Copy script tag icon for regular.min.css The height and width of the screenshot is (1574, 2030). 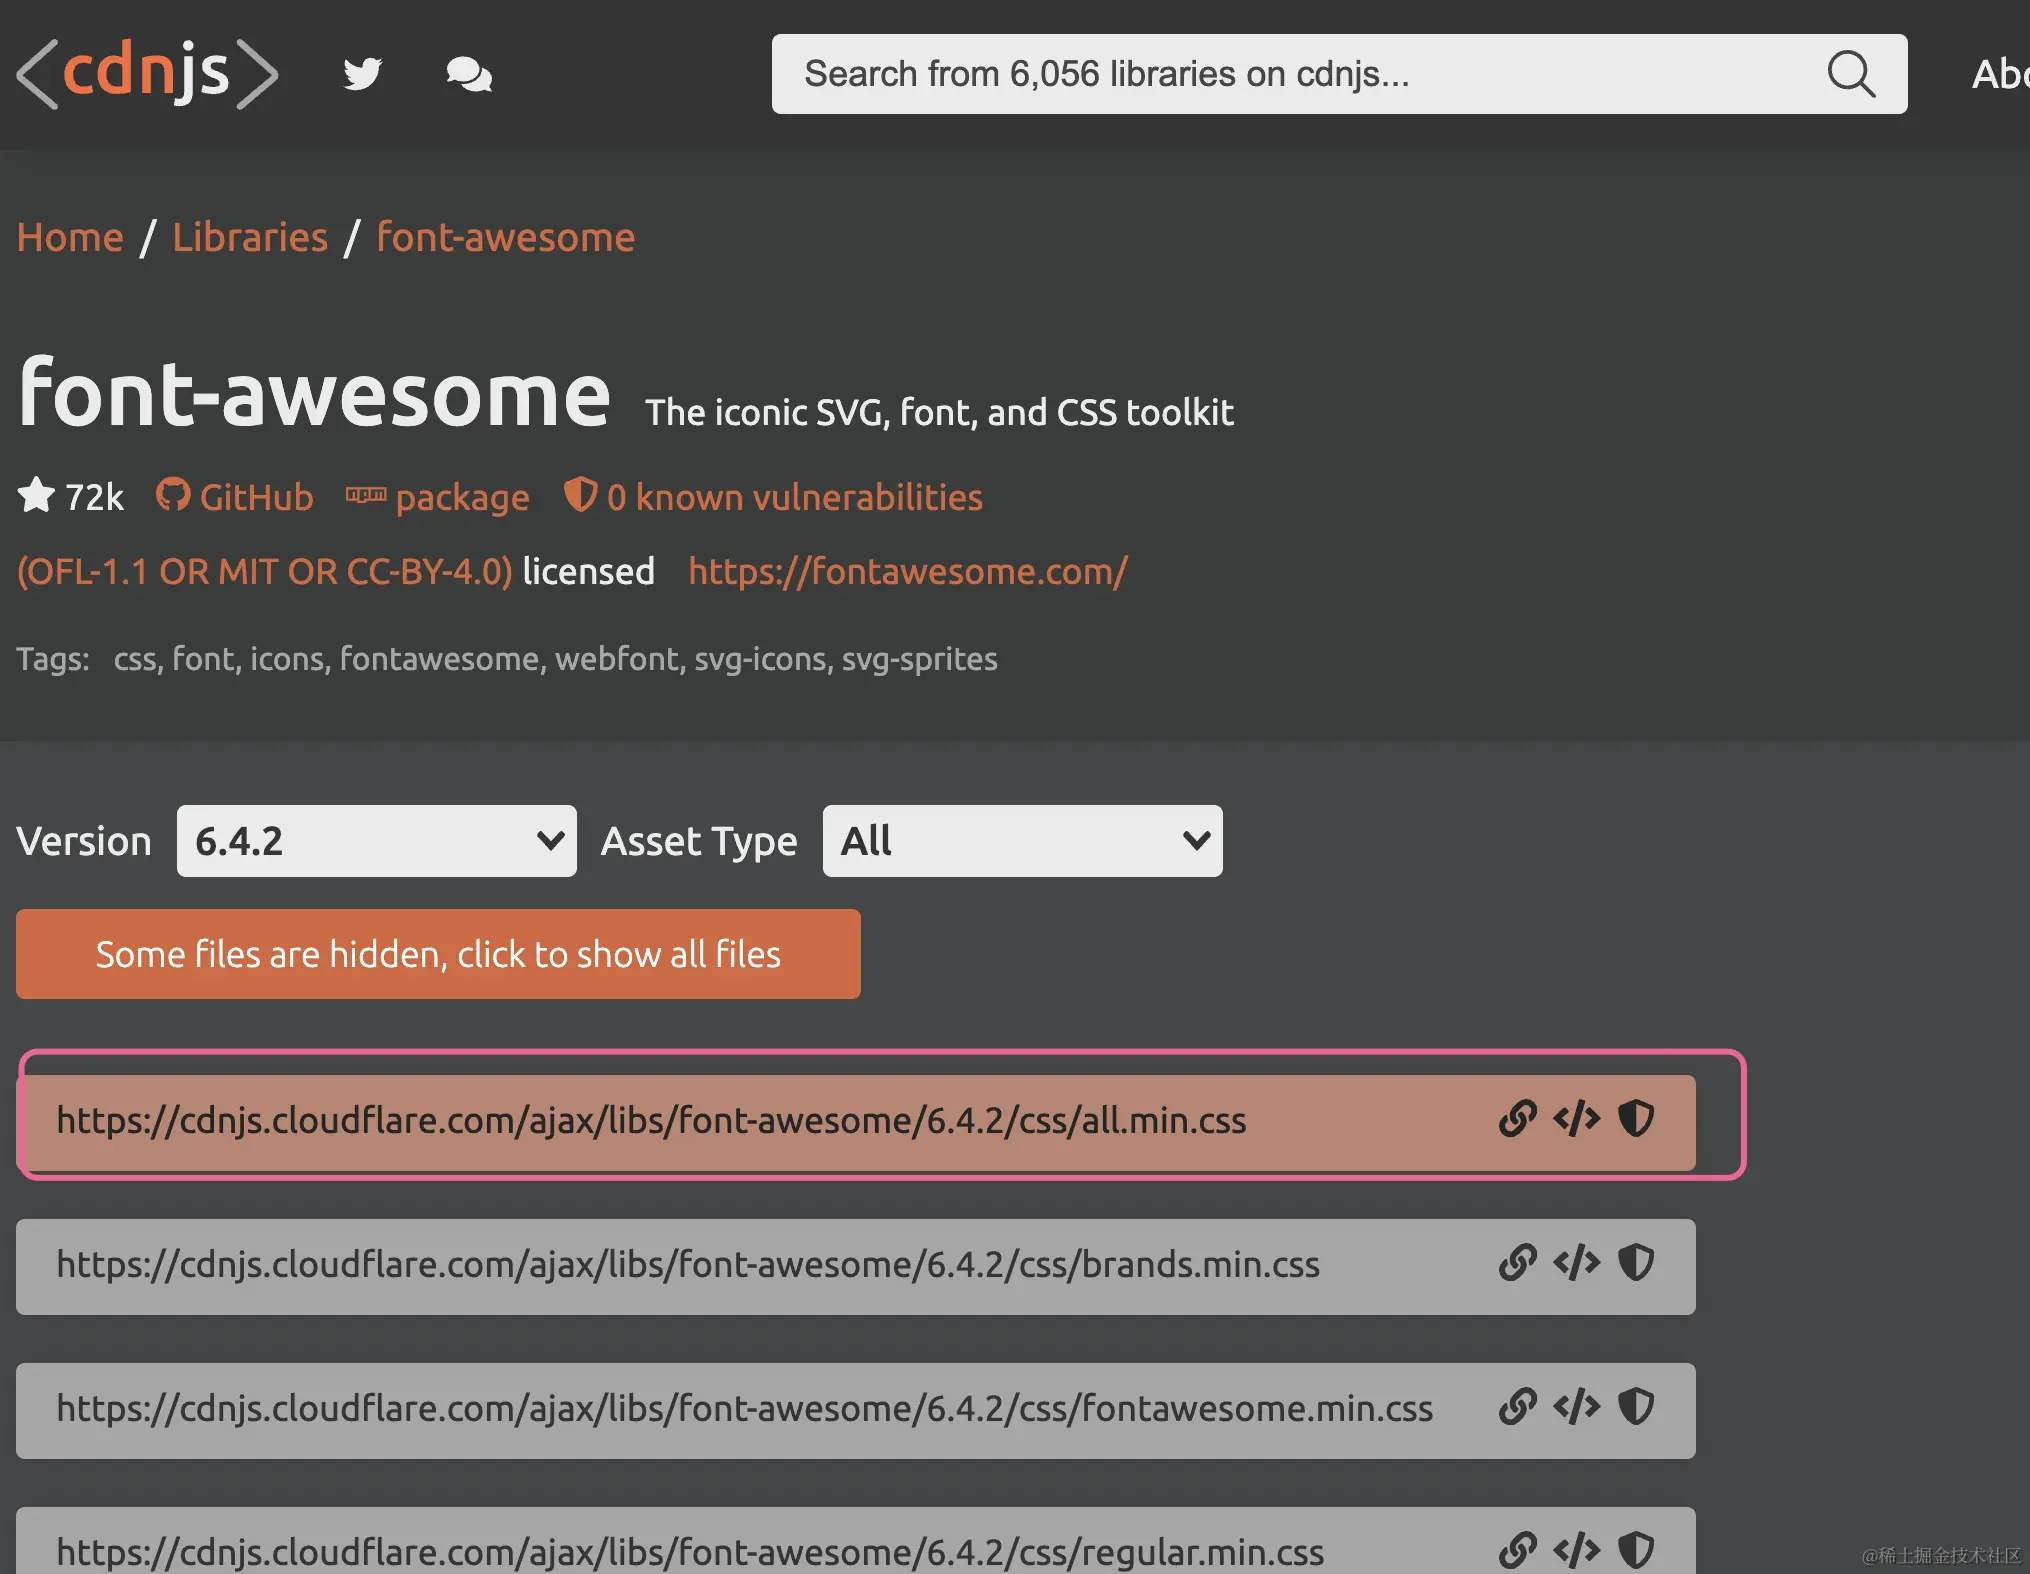point(1577,1551)
